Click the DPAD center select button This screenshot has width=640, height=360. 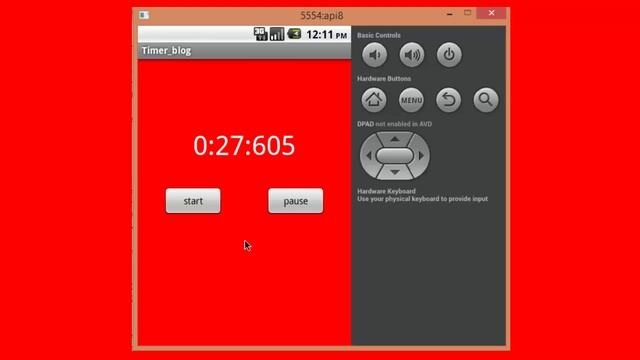click(395, 156)
